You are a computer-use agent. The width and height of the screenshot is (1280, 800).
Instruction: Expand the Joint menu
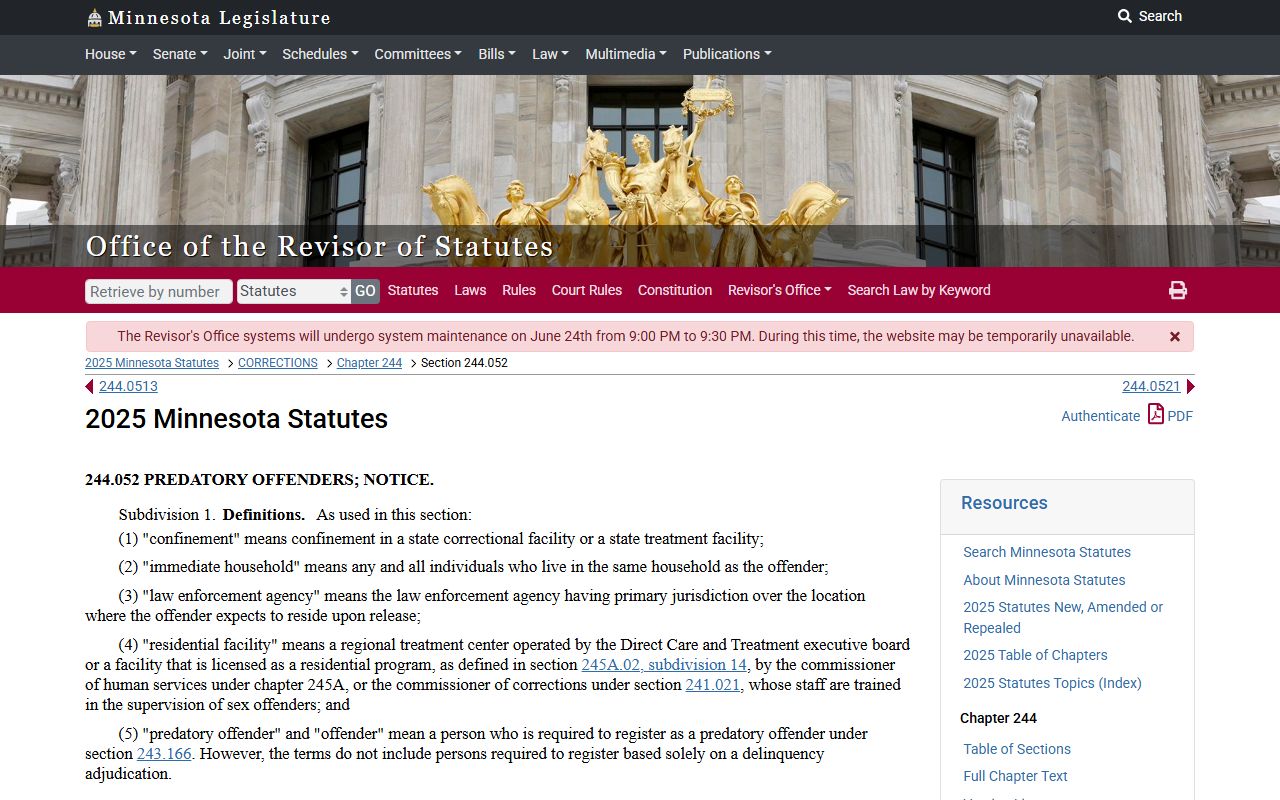point(245,54)
